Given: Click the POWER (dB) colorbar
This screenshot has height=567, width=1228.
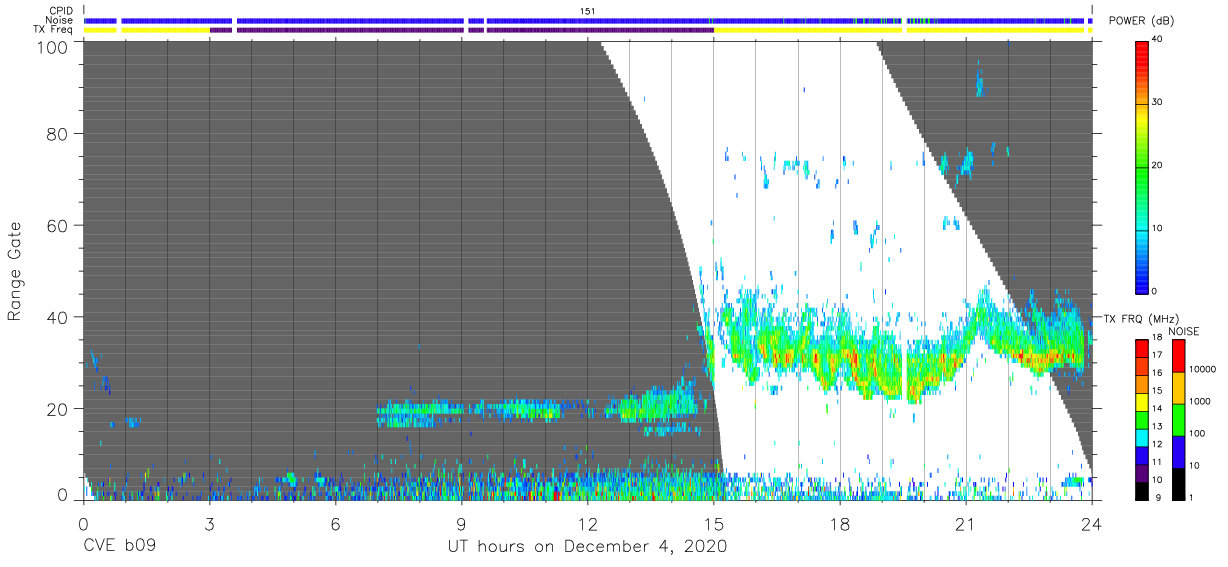Looking at the screenshot, I should point(1143,166).
